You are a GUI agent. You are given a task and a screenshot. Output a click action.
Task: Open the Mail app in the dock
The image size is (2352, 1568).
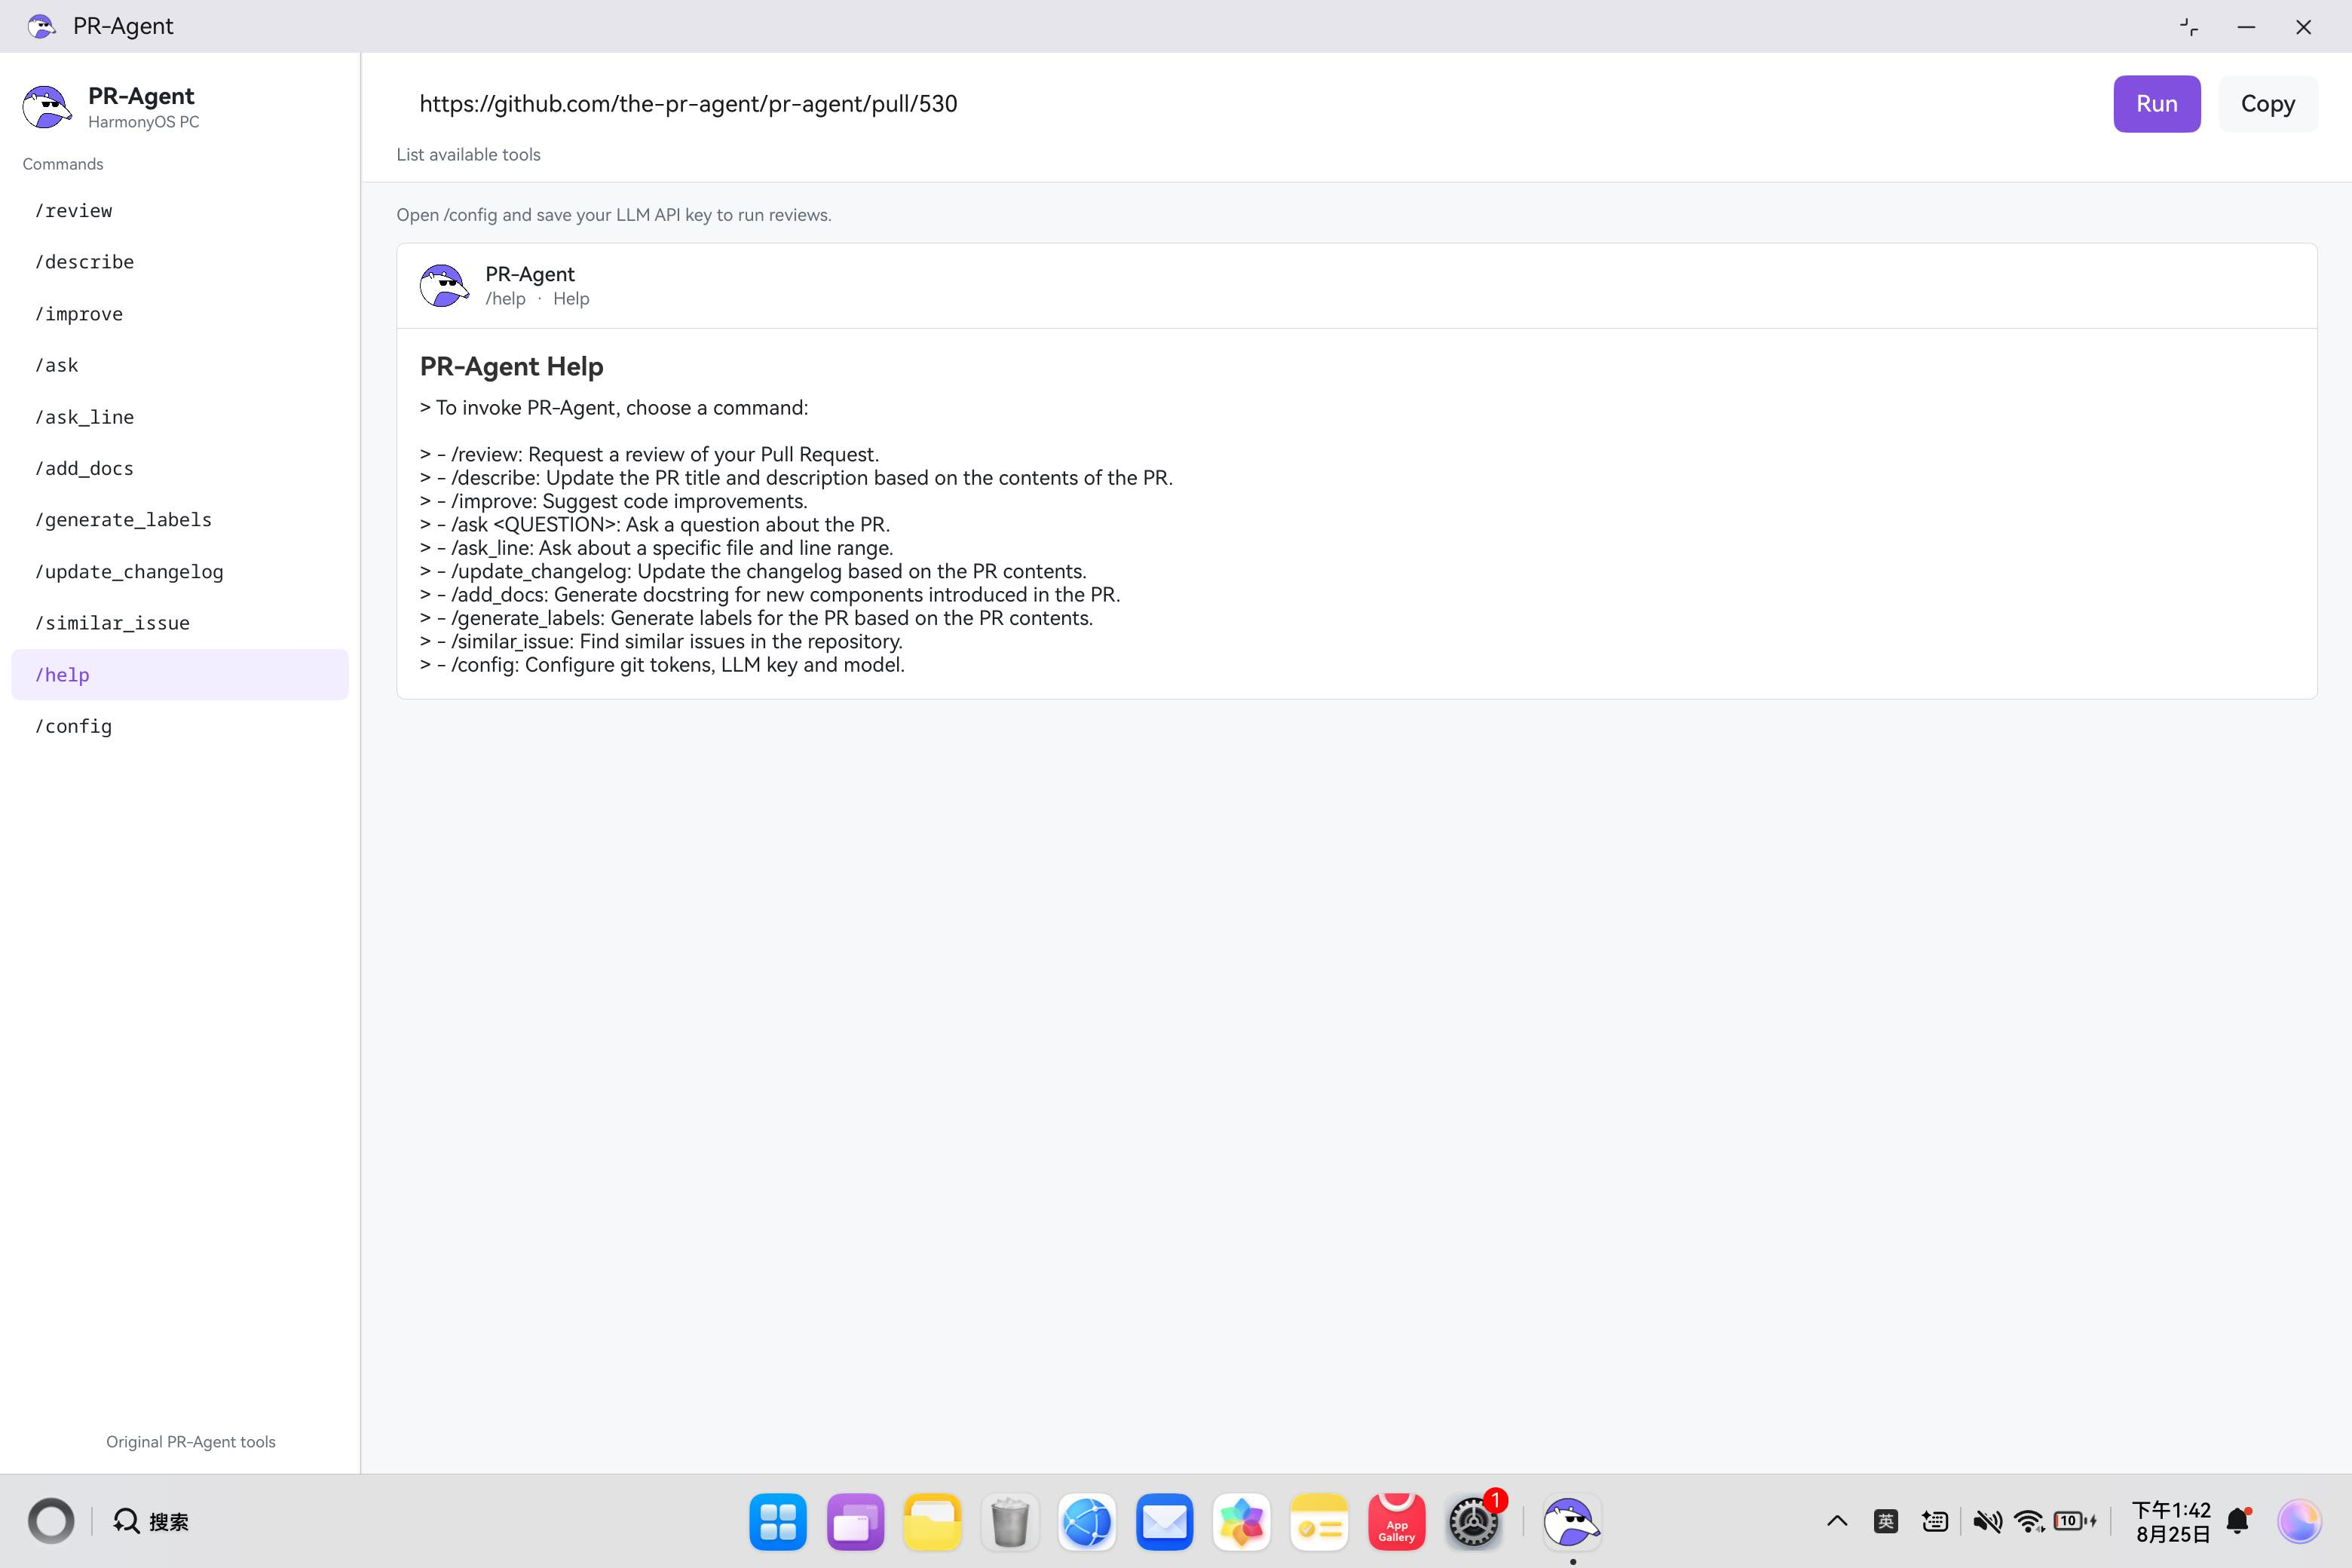click(1164, 1521)
